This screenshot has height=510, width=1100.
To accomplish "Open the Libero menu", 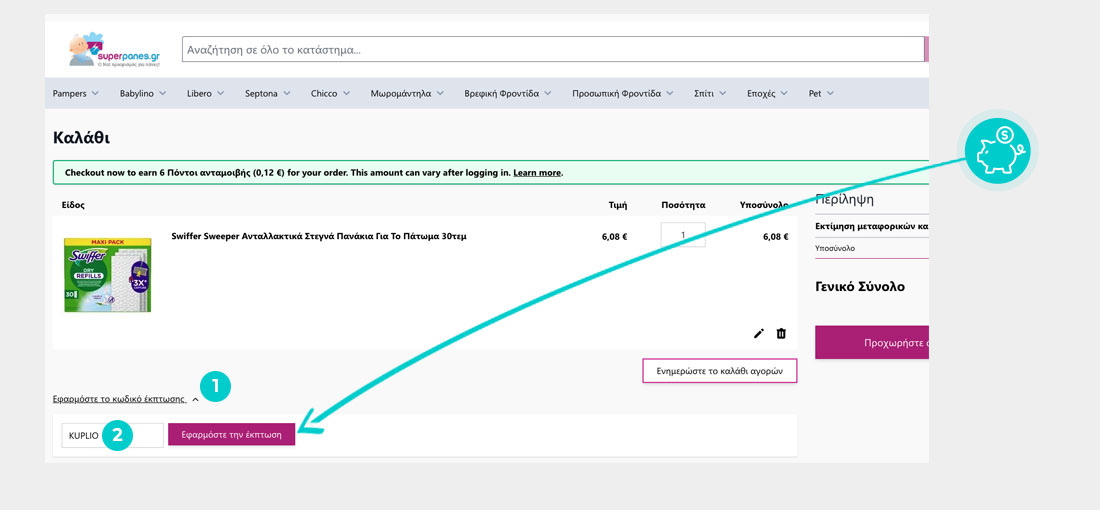I will pos(206,94).
